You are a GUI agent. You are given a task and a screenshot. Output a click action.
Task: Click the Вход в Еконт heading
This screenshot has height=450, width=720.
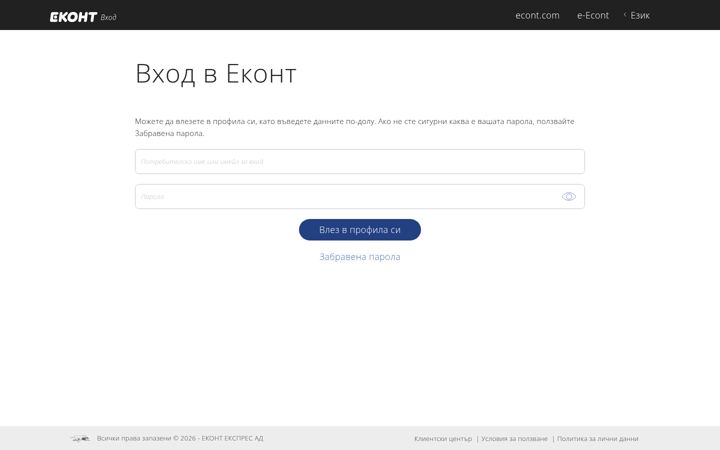tap(216, 74)
